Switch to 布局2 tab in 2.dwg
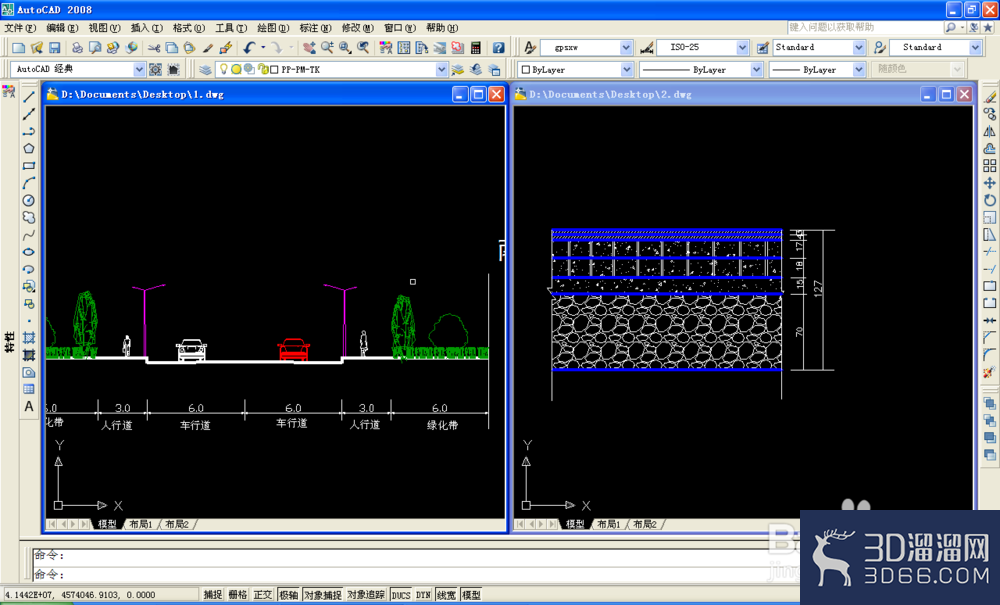 tap(645, 524)
